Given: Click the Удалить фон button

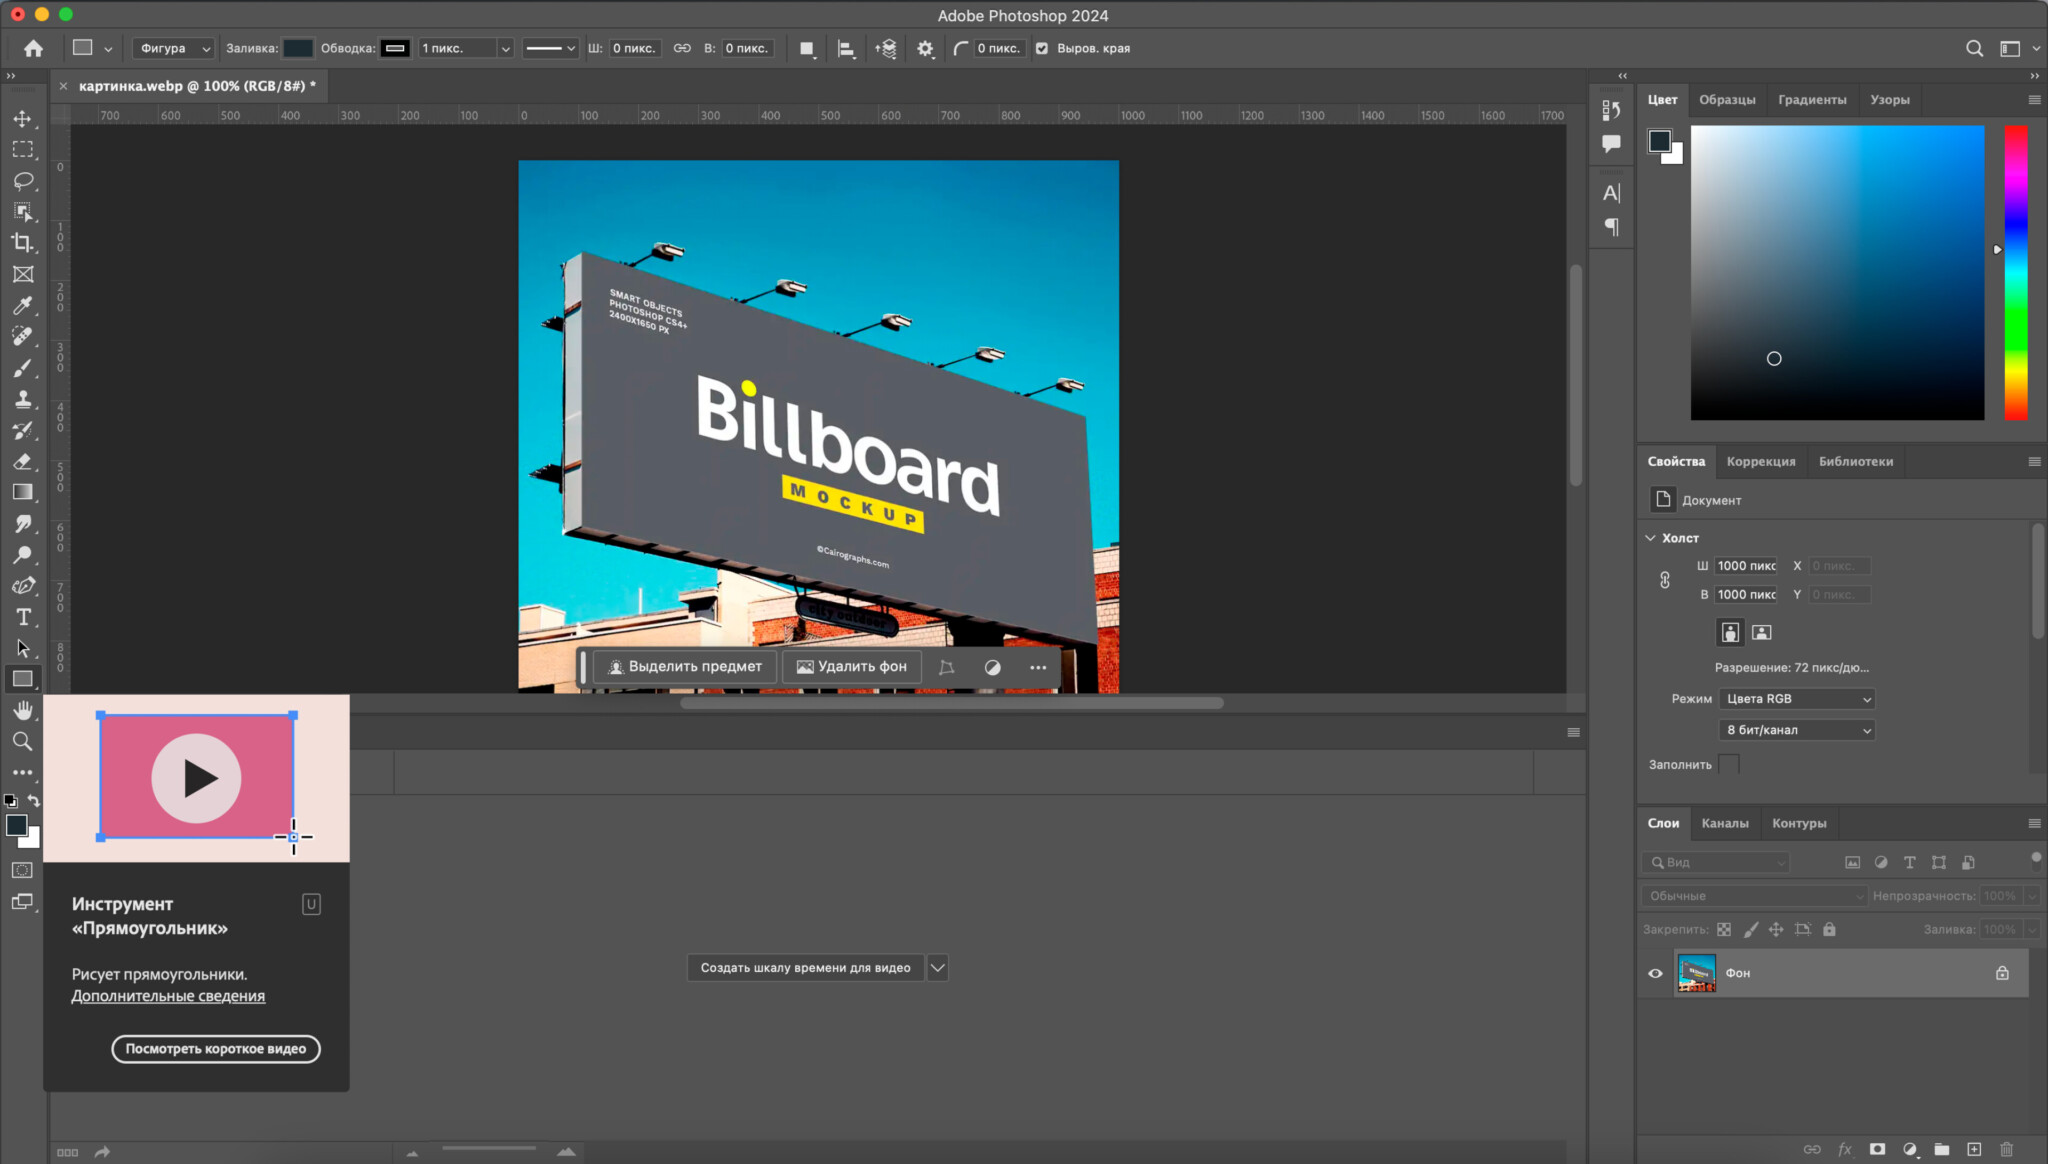Looking at the screenshot, I should pos(851,667).
